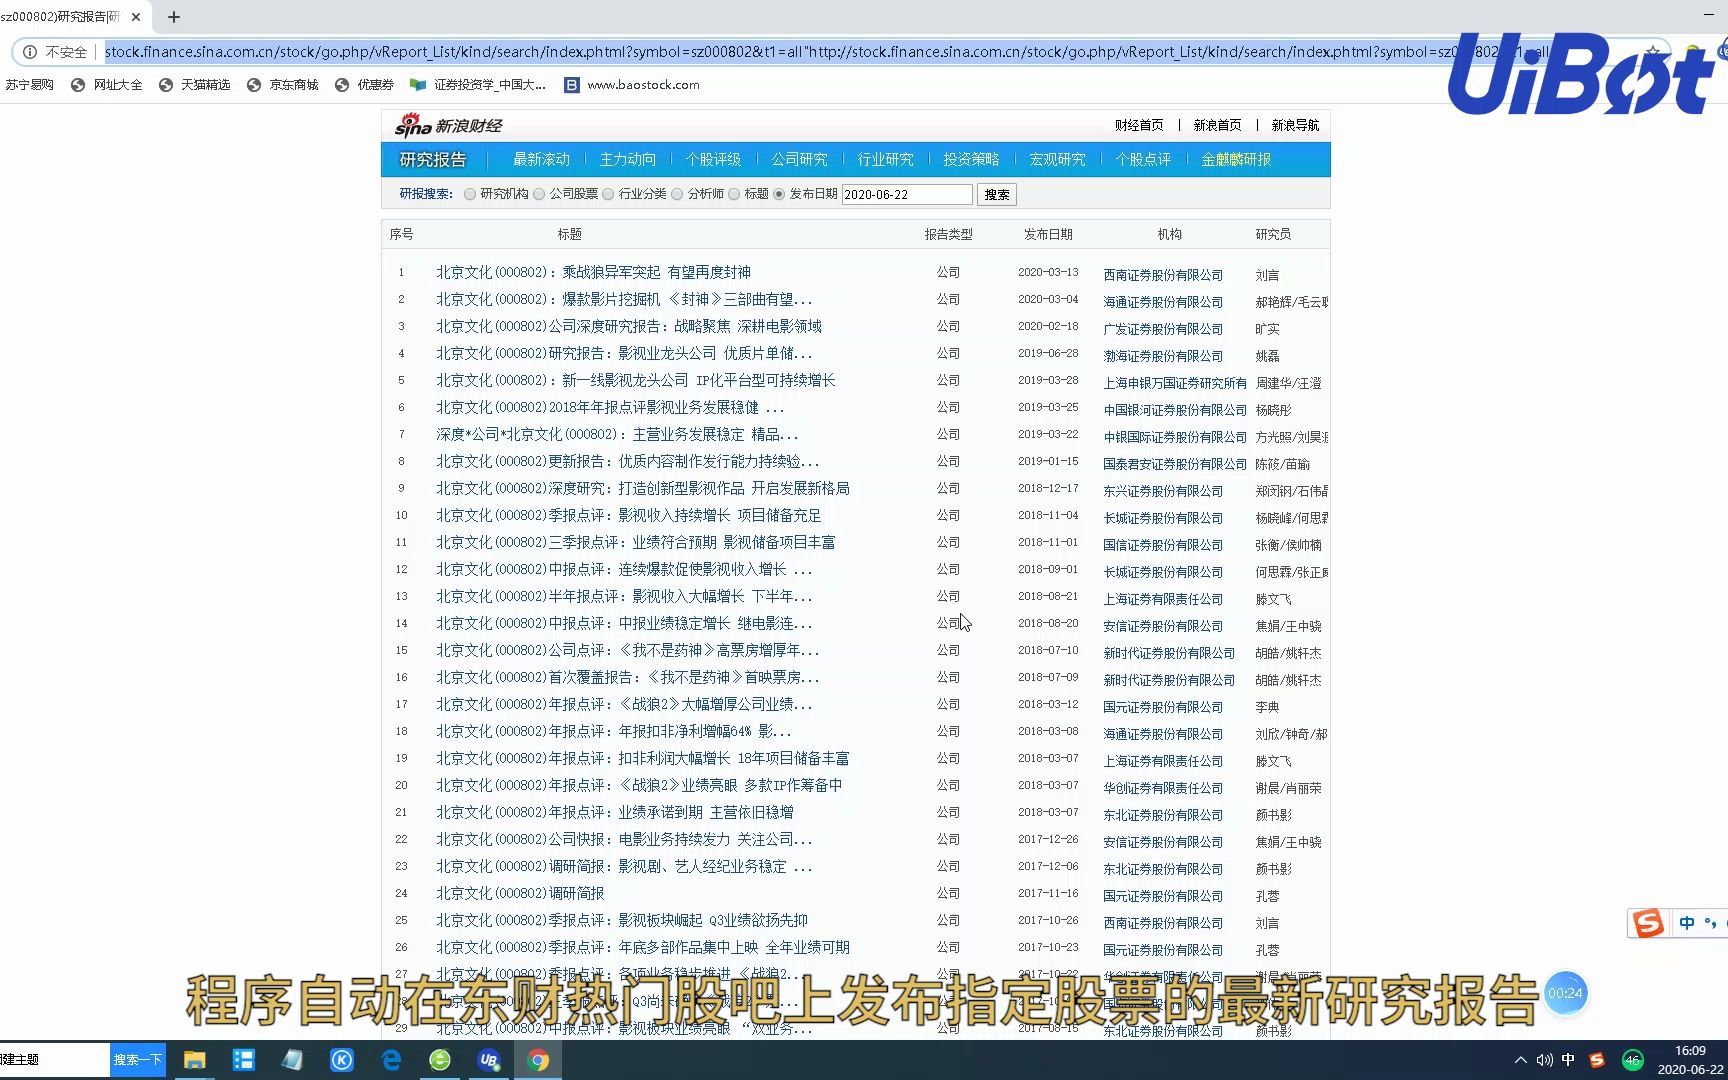
Task: Click analyst 杨晓彤
Action: coord(1273,410)
